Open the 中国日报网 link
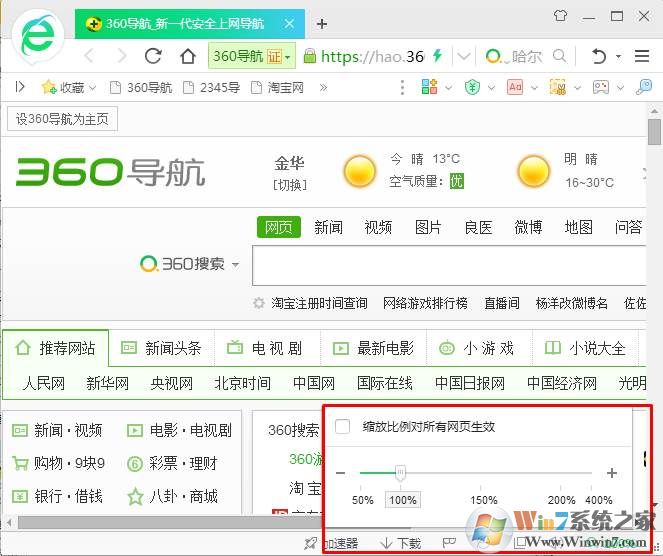This screenshot has width=663, height=556. coord(470,383)
